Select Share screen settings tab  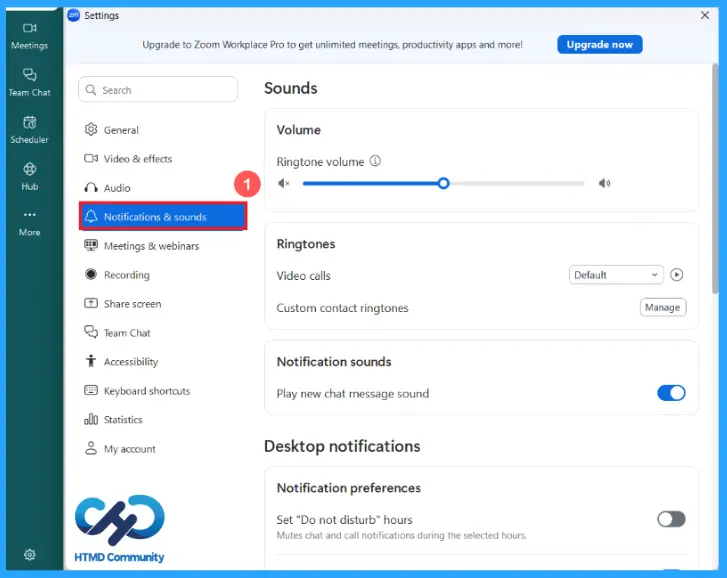click(162, 304)
